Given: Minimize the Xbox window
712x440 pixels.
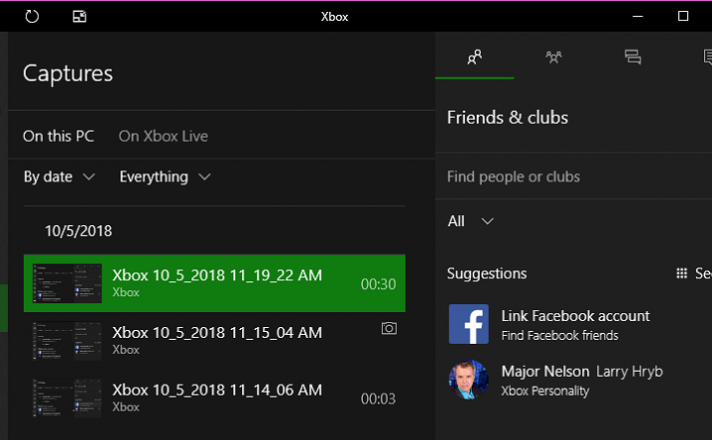Looking at the screenshot, I should (x=638, y=16).
